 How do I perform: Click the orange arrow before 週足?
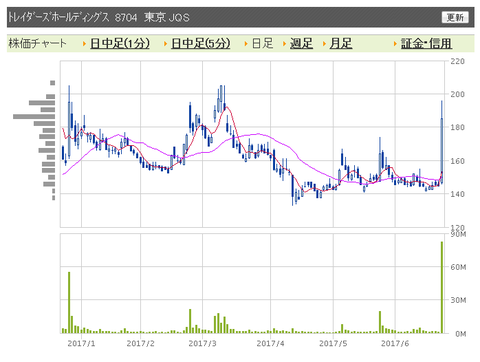284,44
